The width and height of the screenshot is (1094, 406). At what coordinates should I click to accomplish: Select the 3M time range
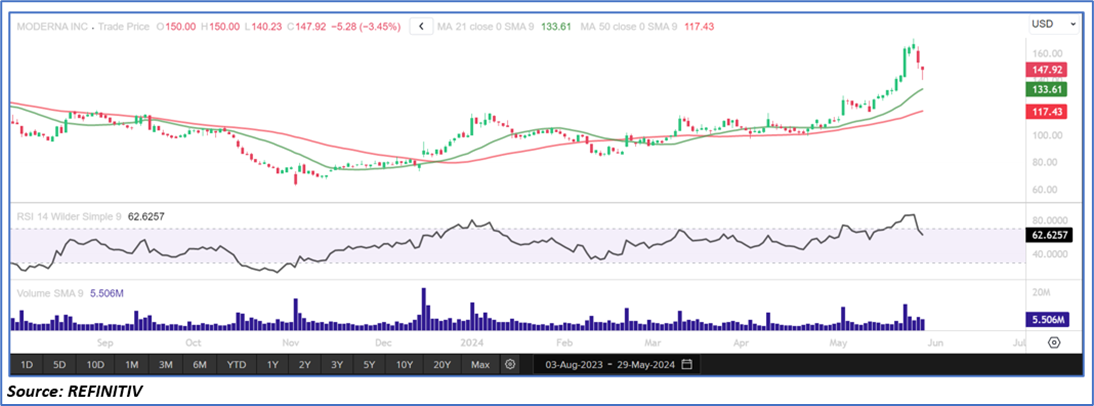tap(166, 364)
